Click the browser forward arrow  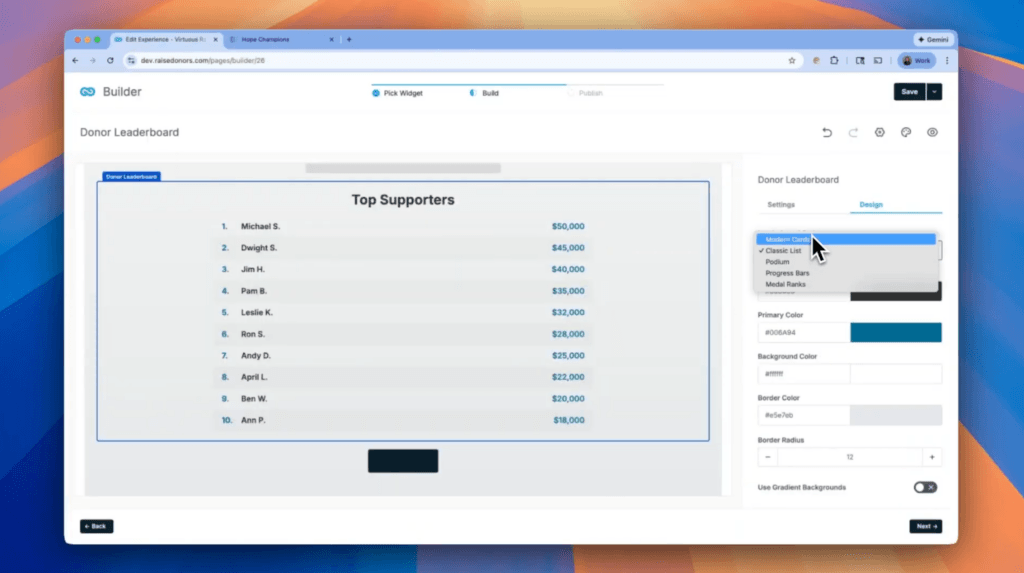click(93, 60)
